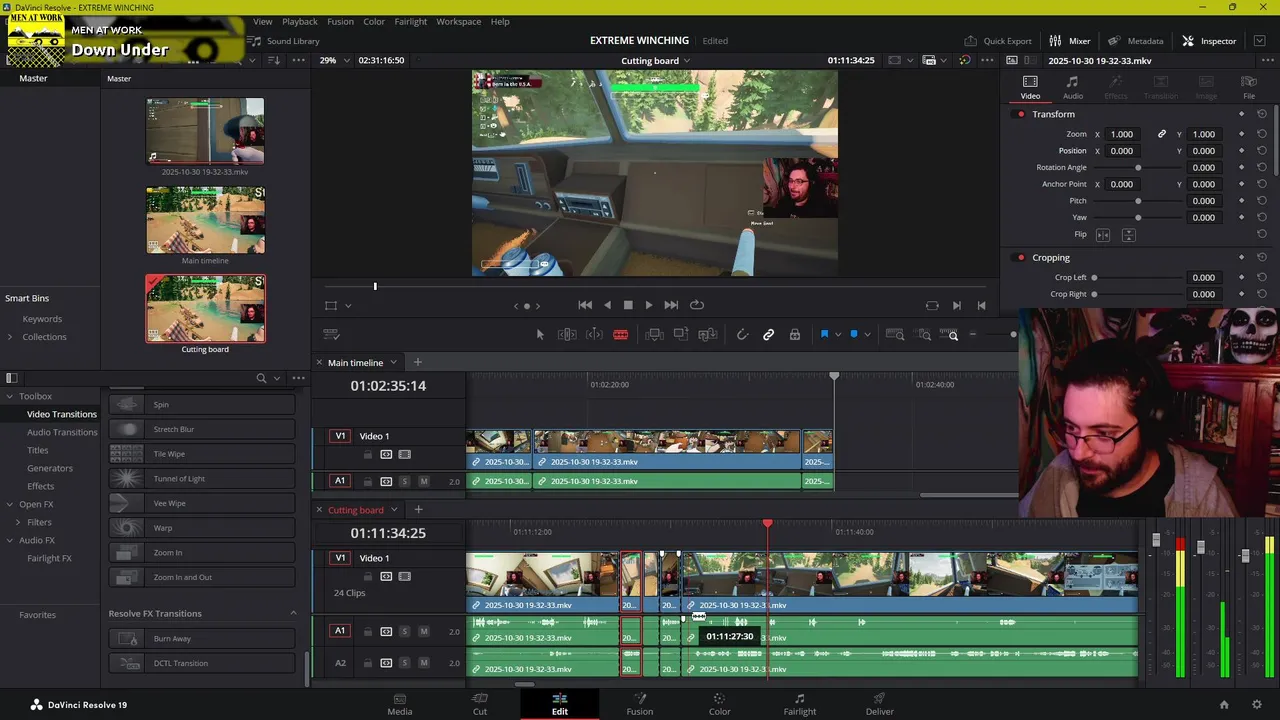
Task: Switch to the Audio inspector tab
Action: pos(1072,88)
